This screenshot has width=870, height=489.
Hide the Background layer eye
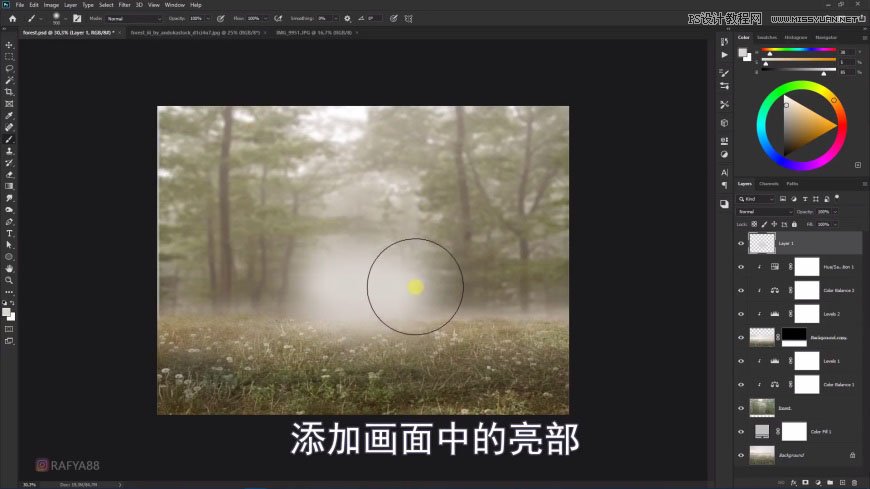point(741,455)
